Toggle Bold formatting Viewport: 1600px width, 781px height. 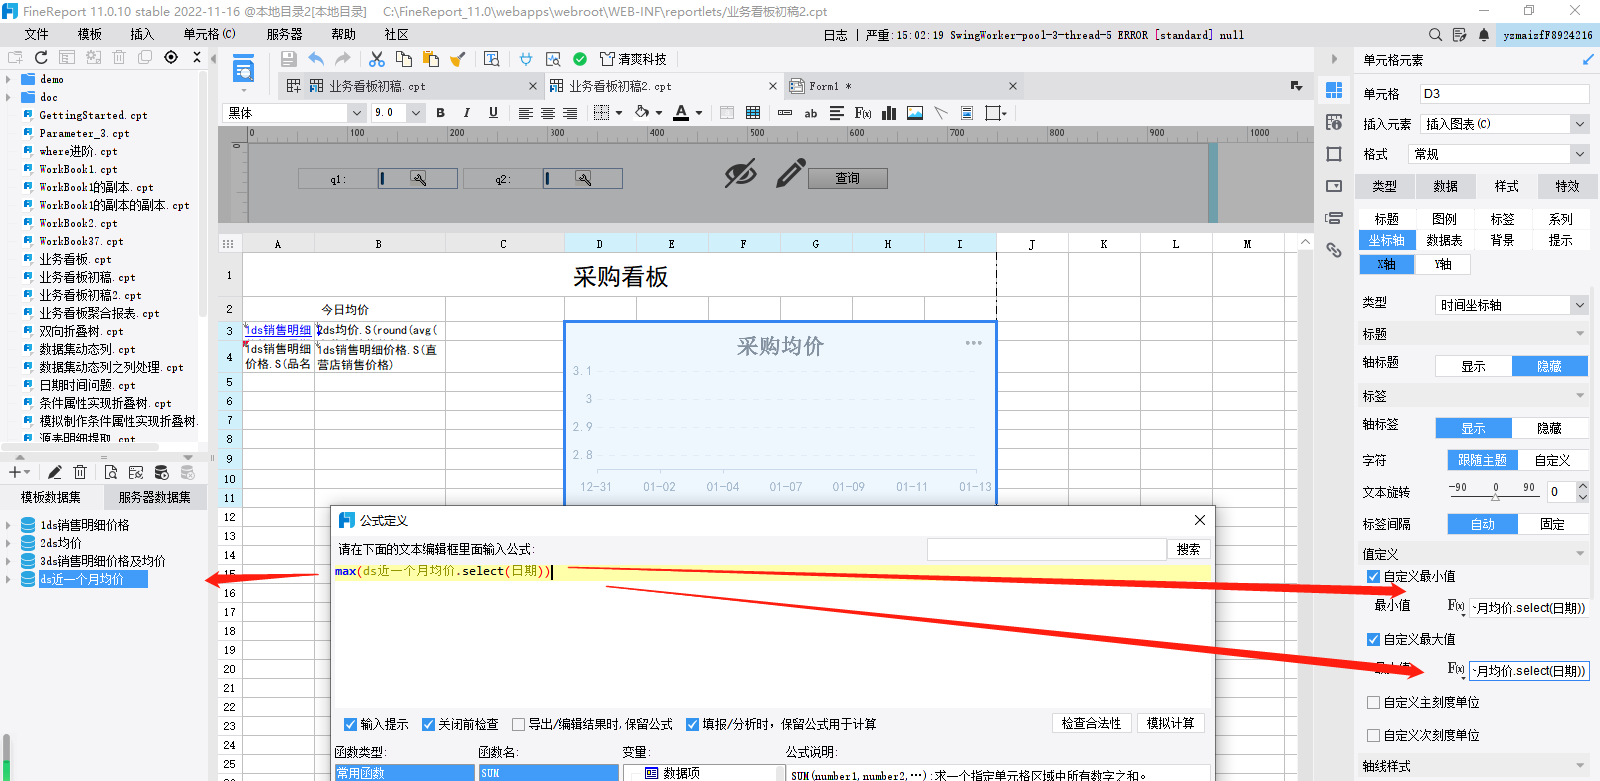440,113
